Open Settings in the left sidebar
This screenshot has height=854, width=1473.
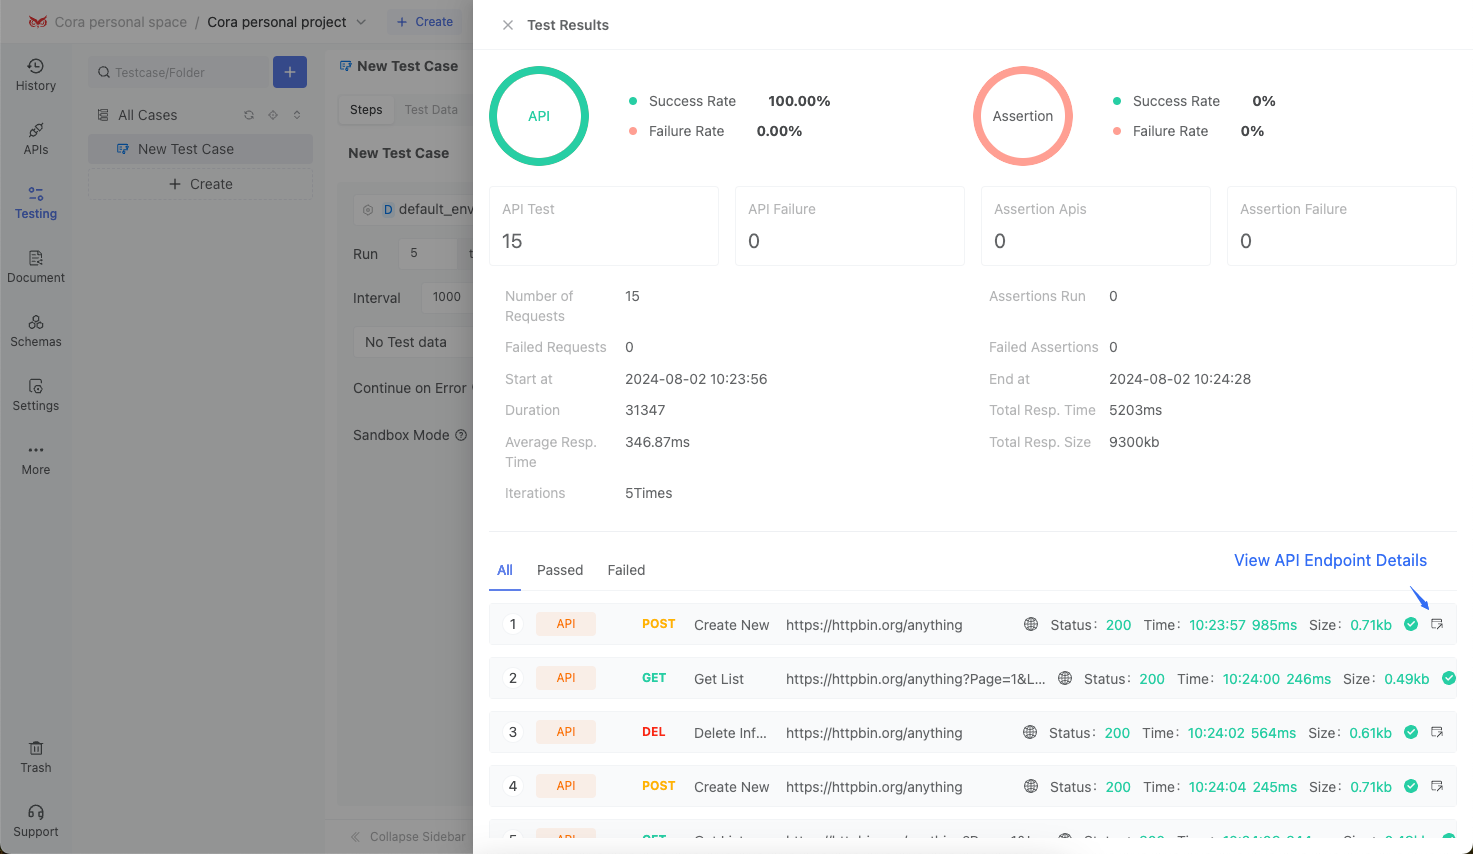[36, 395]
